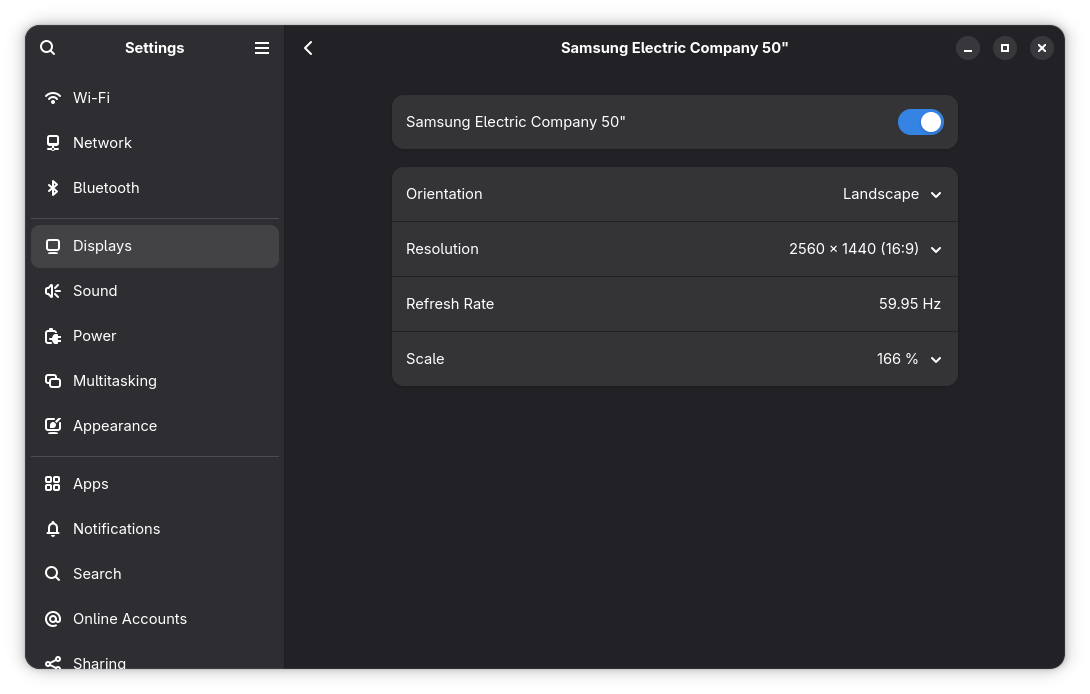Open Wi-Fi settings panel

155,97
